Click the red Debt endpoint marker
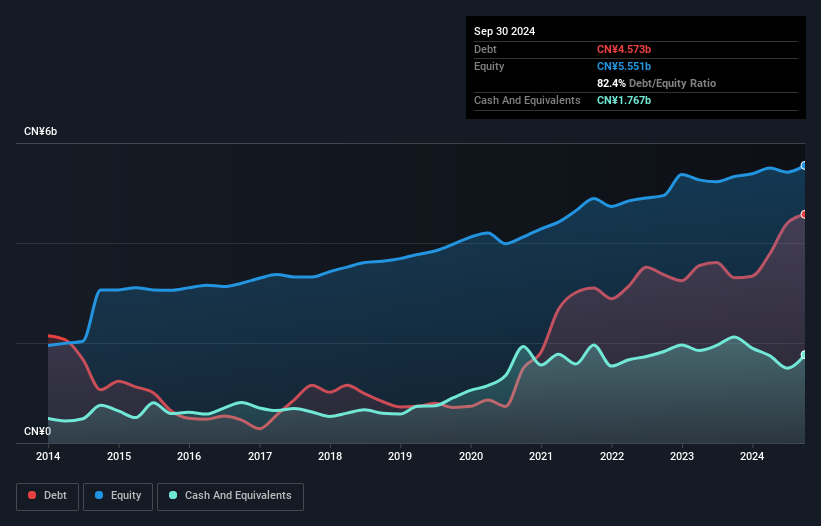821x526 pixels. click(x=804, y=215)
